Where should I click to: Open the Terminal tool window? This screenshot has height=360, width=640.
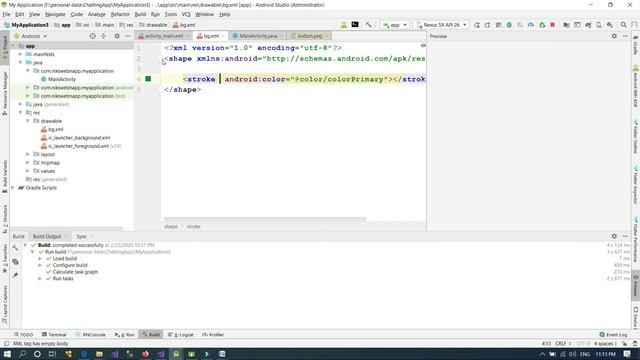[54, 334]
